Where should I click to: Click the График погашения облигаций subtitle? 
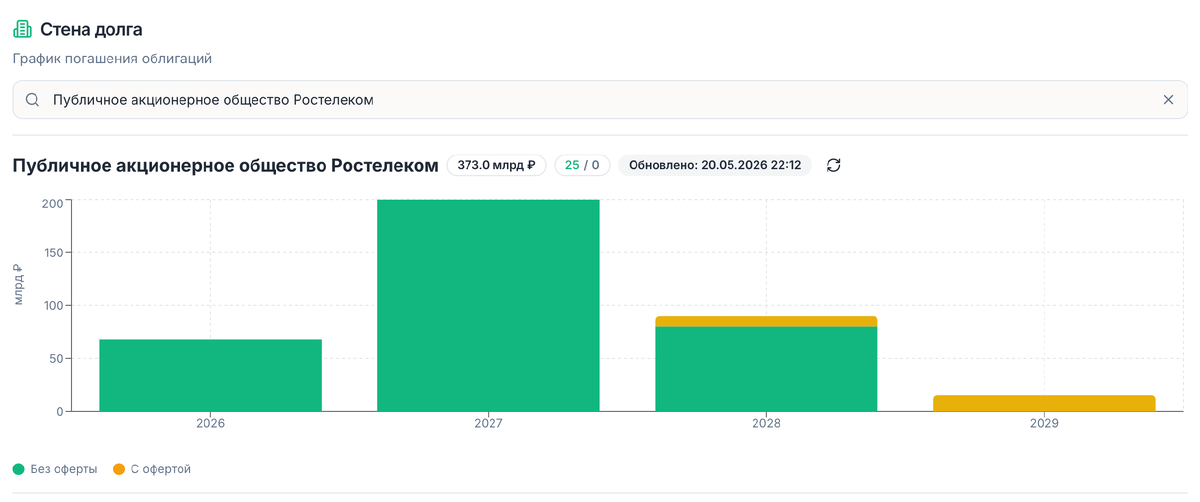click(112, 59)
